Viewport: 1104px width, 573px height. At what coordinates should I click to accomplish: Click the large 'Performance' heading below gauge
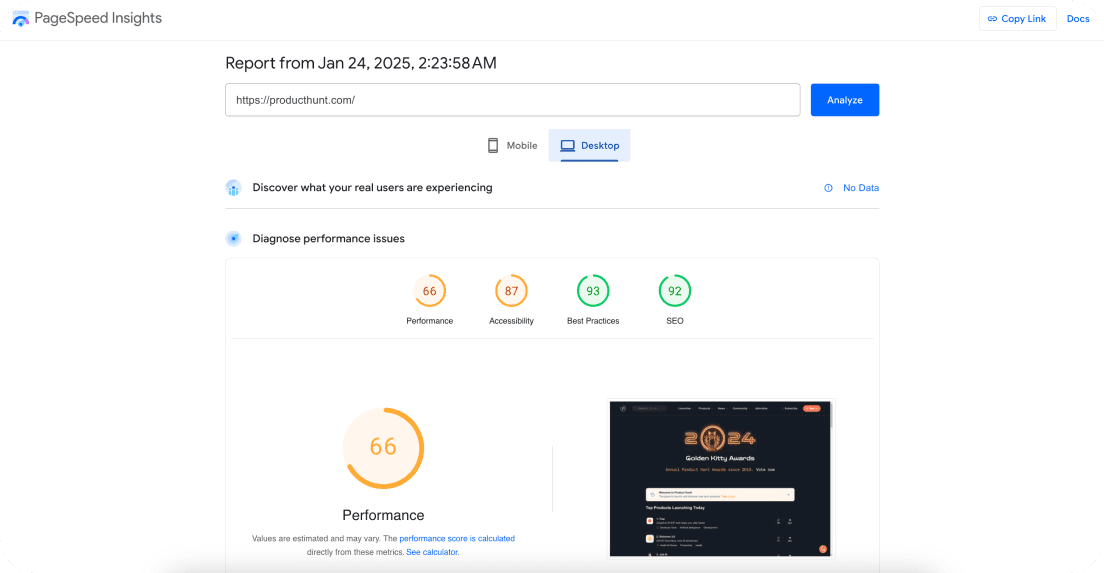383,515
